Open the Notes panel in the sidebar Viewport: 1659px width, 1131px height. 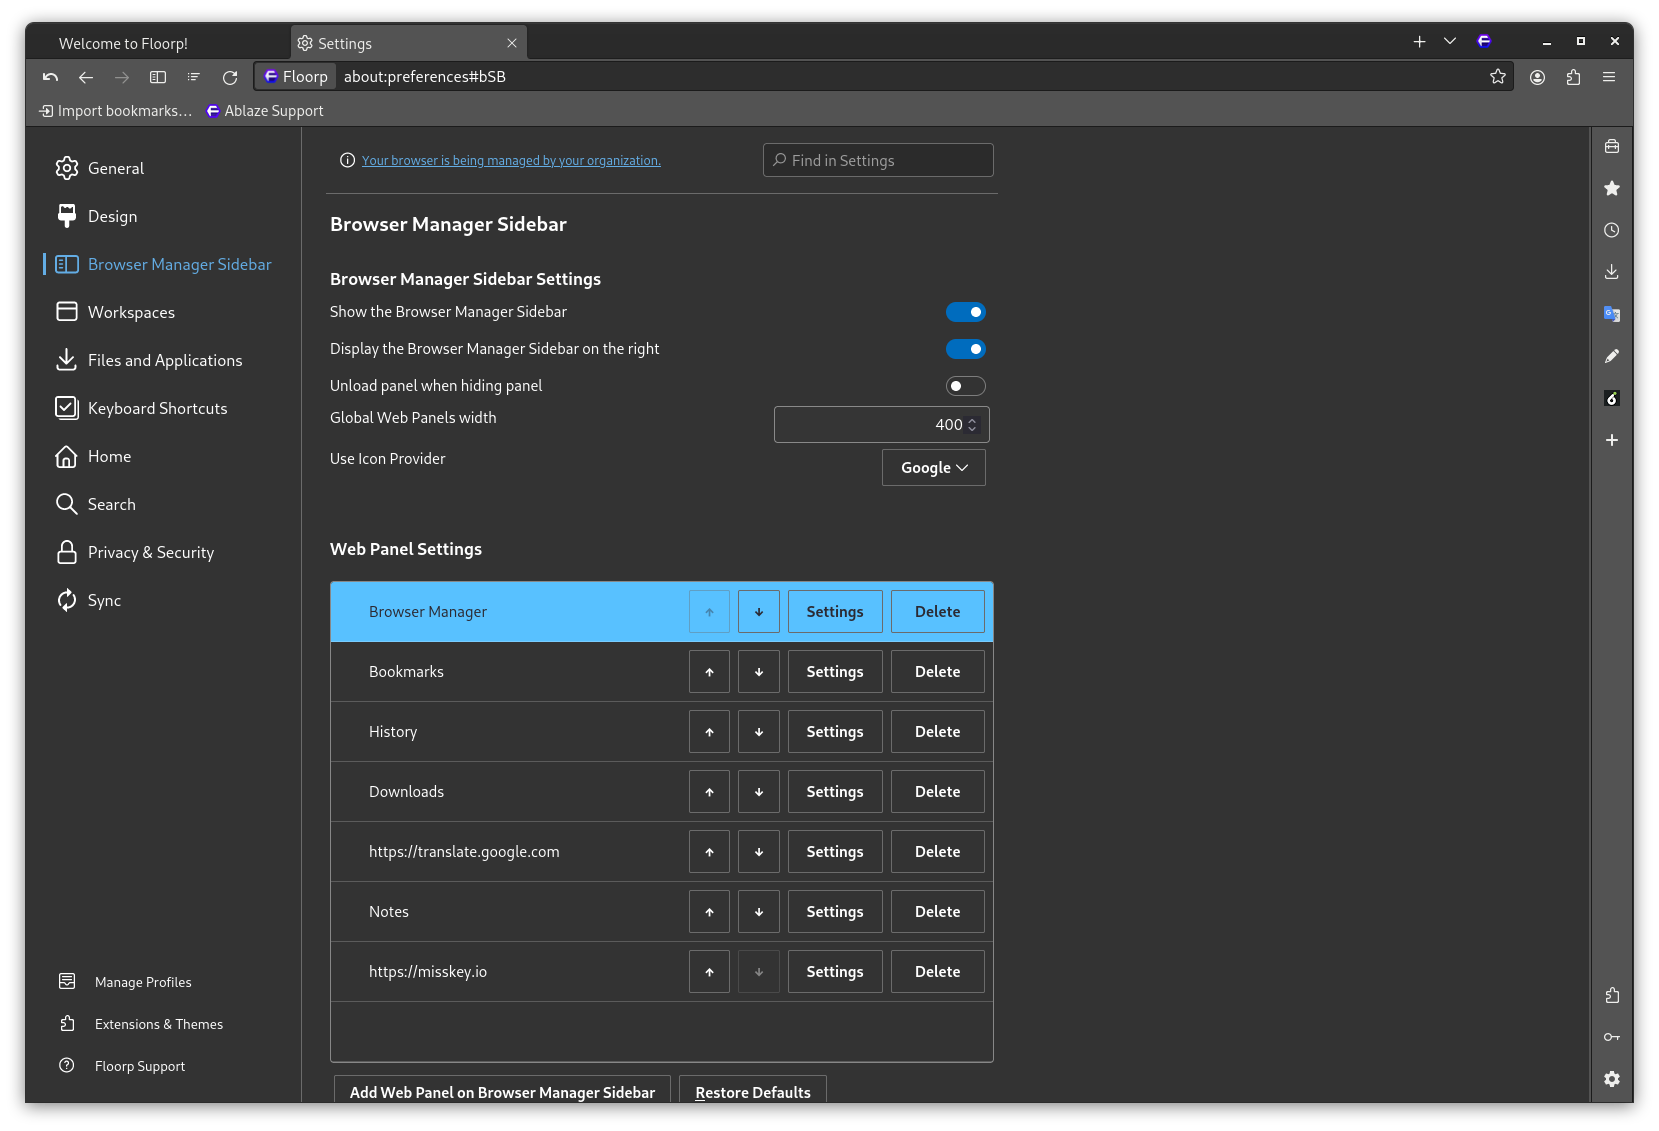click(1612, 356)
